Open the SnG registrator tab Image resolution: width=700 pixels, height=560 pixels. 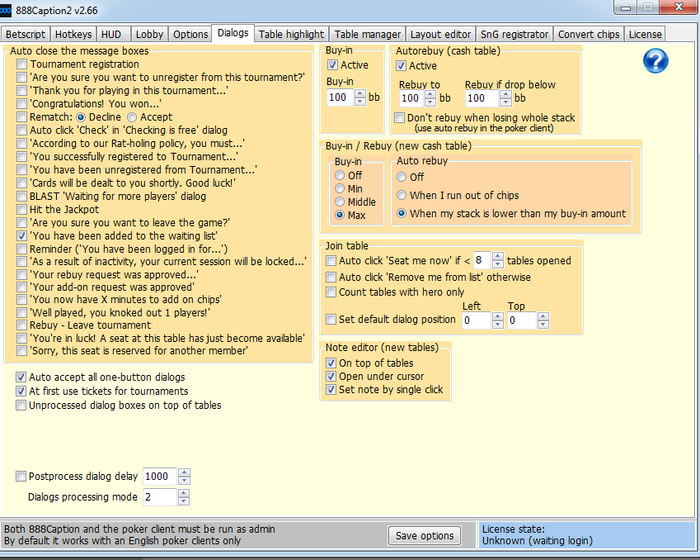[514, 34]
